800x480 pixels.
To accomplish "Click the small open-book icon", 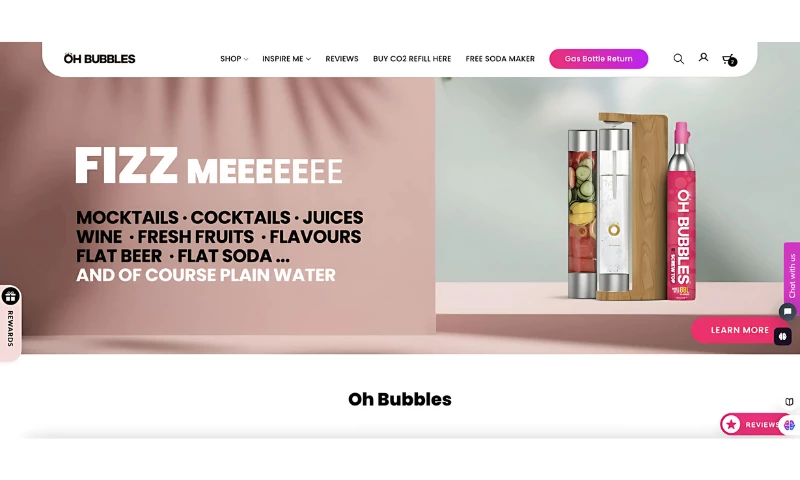I will click(789, 401).
